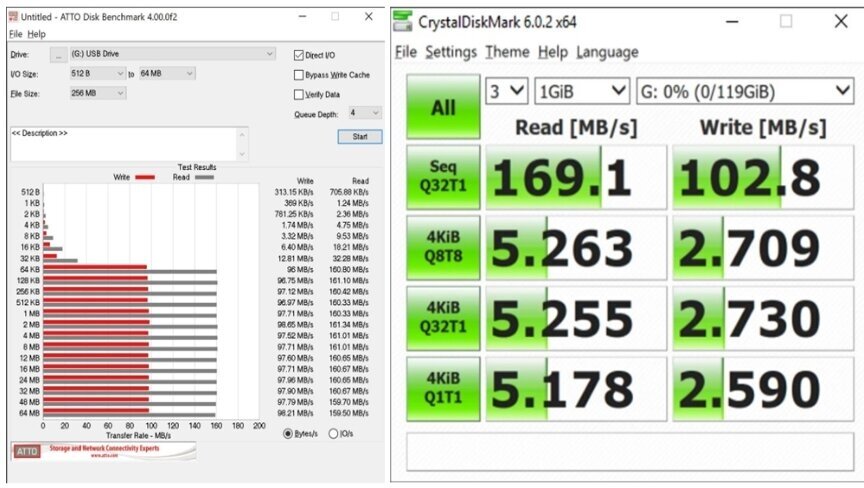
Task: Minimize the CrystalDiskMark window
Action: pos(732,21)
